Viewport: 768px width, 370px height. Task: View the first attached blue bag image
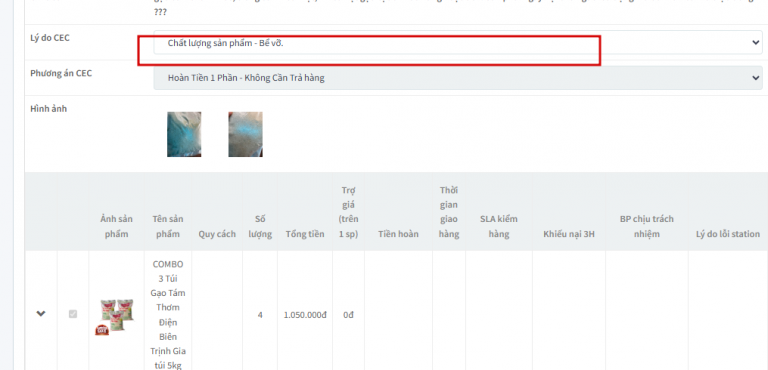point(184,134)
